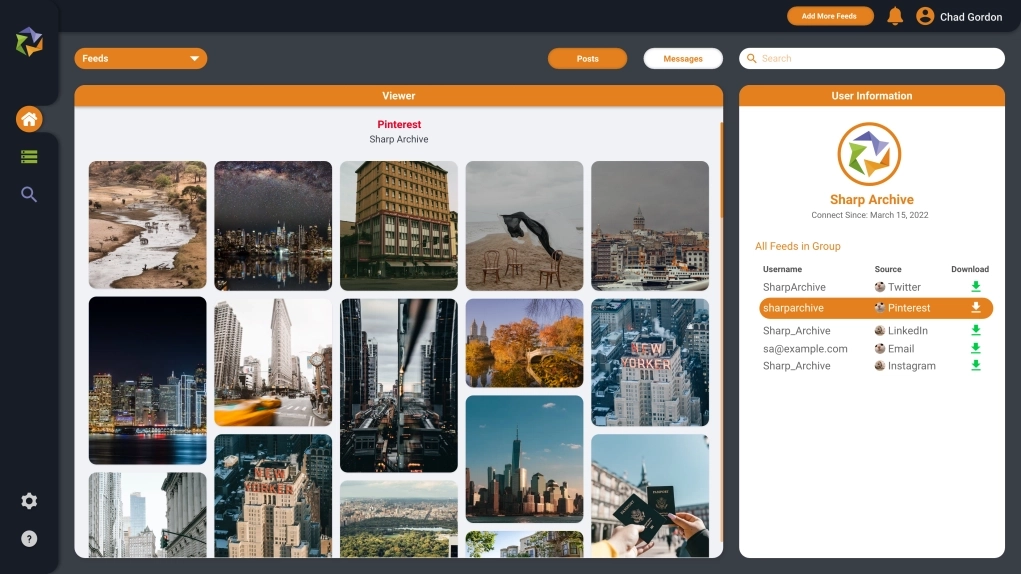Open the notifications bell
The height and width of the screenshot is (574, 1021).
895,16
